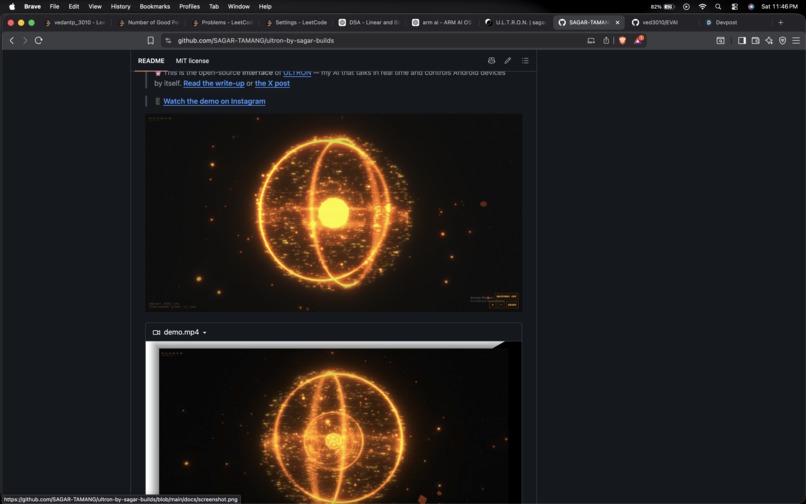Switch to the vedantp_3010 LeetCode tab
Screen dimensions: 806x504
75,23
